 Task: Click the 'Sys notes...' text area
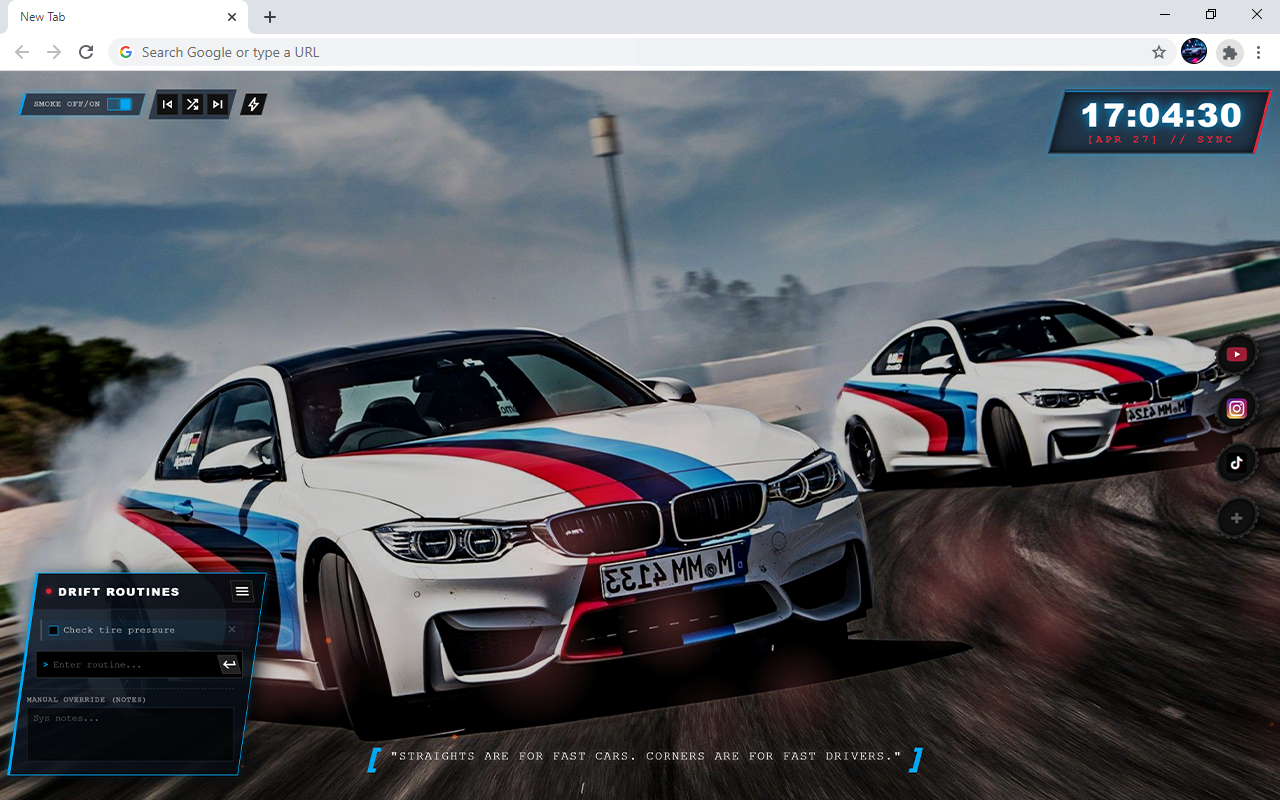[131, 734]
